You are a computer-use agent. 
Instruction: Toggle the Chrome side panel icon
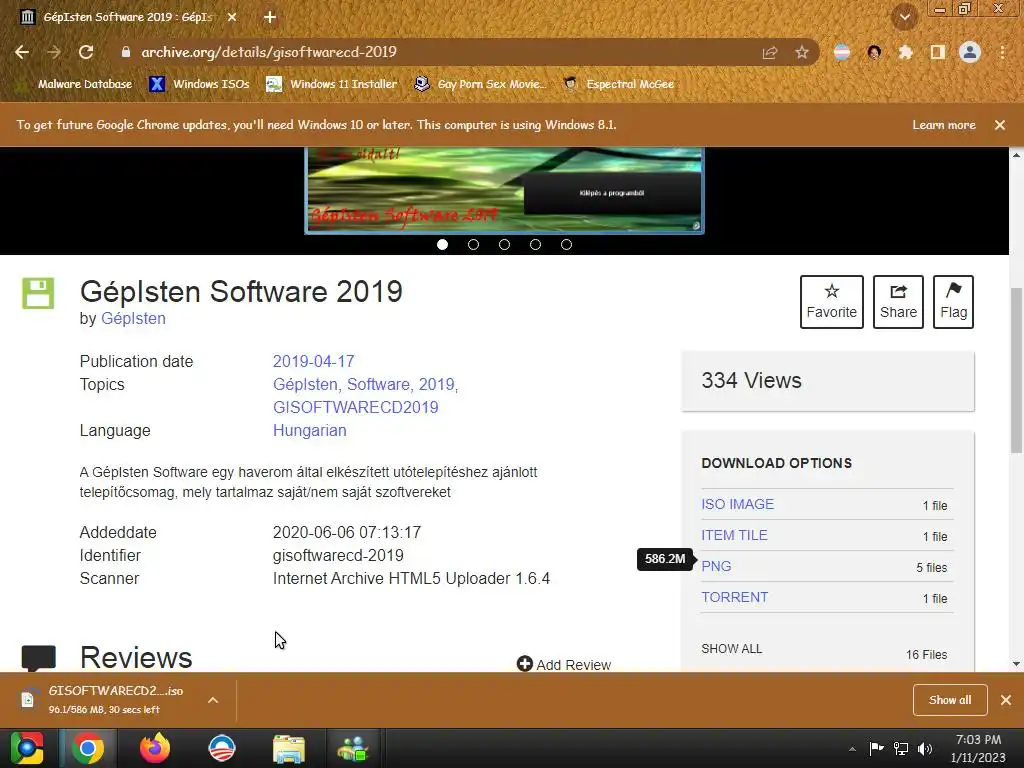[x=937, y=52]
